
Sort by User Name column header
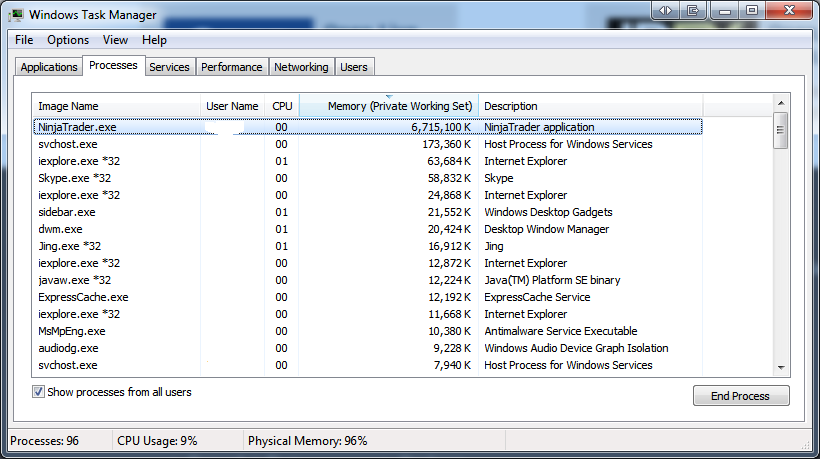pyautogui.click(x=232, y=106)
